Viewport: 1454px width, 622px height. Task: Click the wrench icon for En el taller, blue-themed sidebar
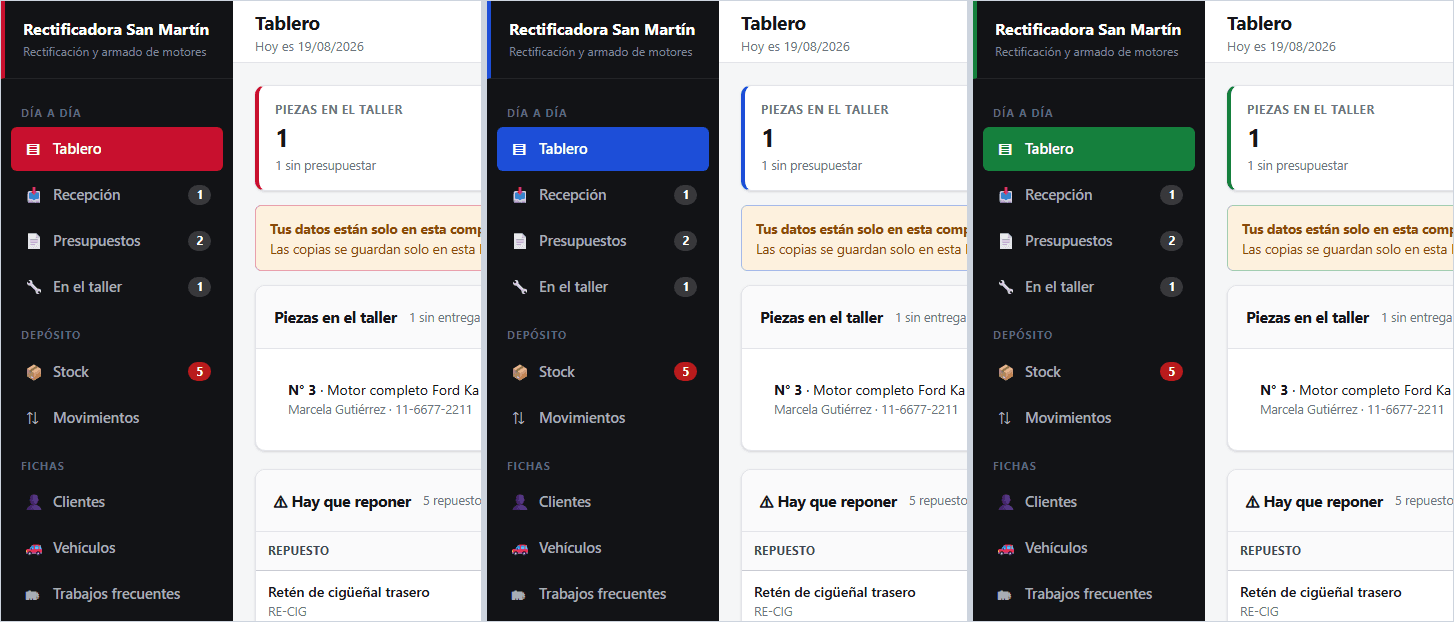(x=519, y=287)
